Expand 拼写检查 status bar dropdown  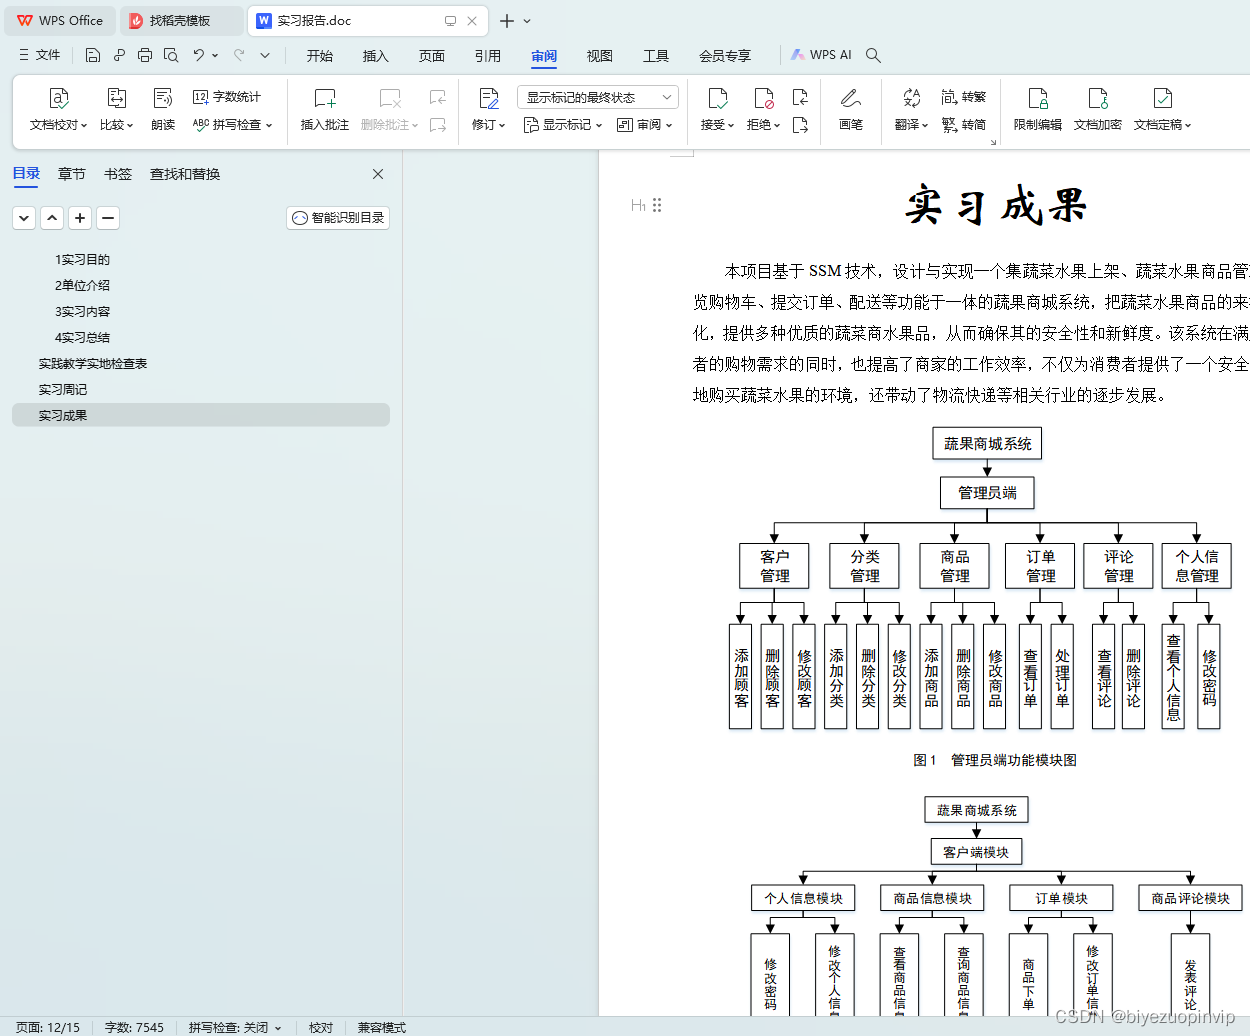tap(278, 1028)
